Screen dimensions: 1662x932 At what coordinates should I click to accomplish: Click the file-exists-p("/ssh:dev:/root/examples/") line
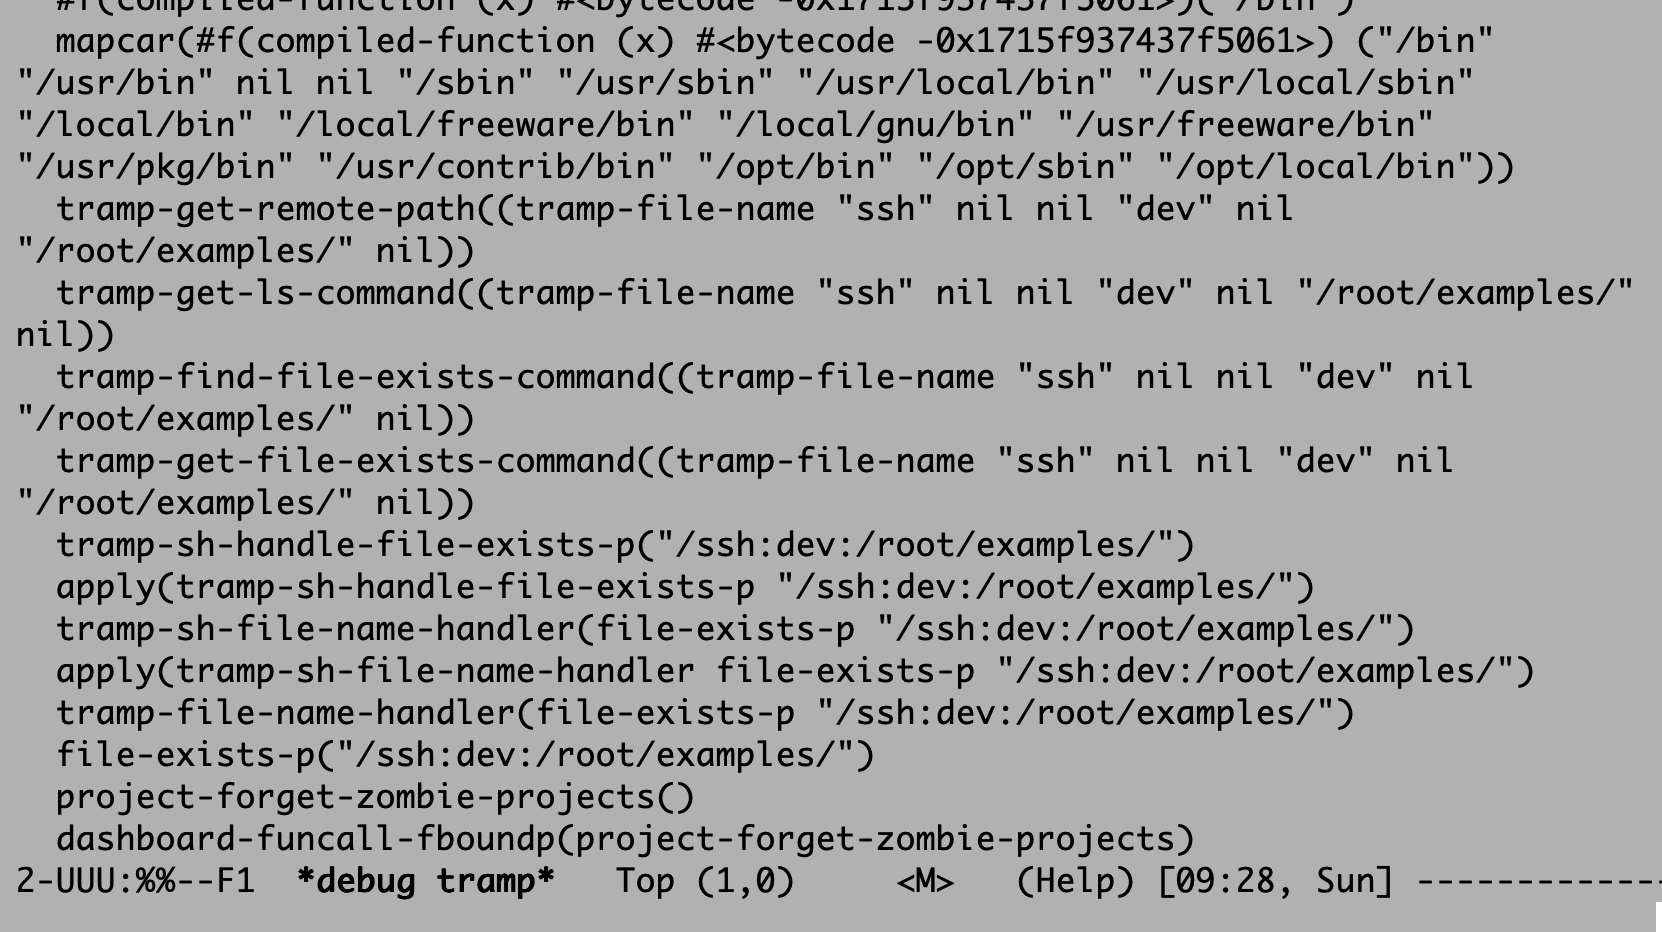point(465,755)
